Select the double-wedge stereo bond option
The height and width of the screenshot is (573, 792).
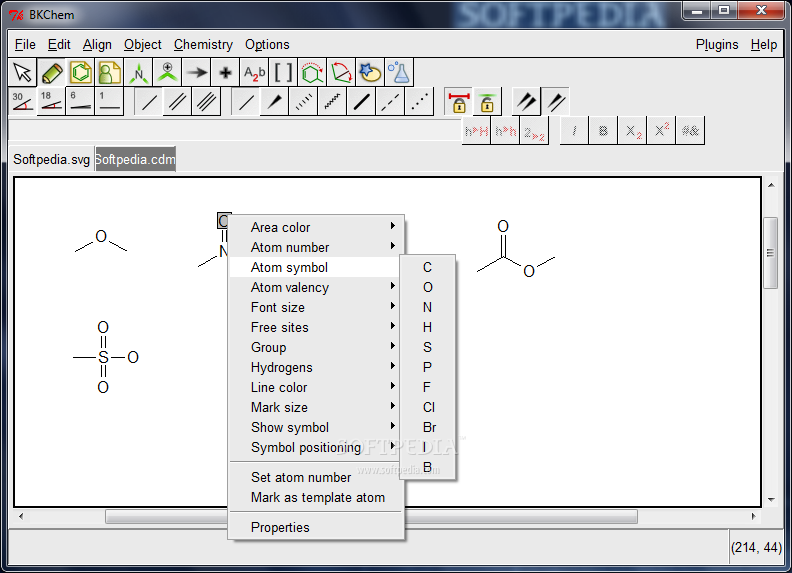(527, 102)
